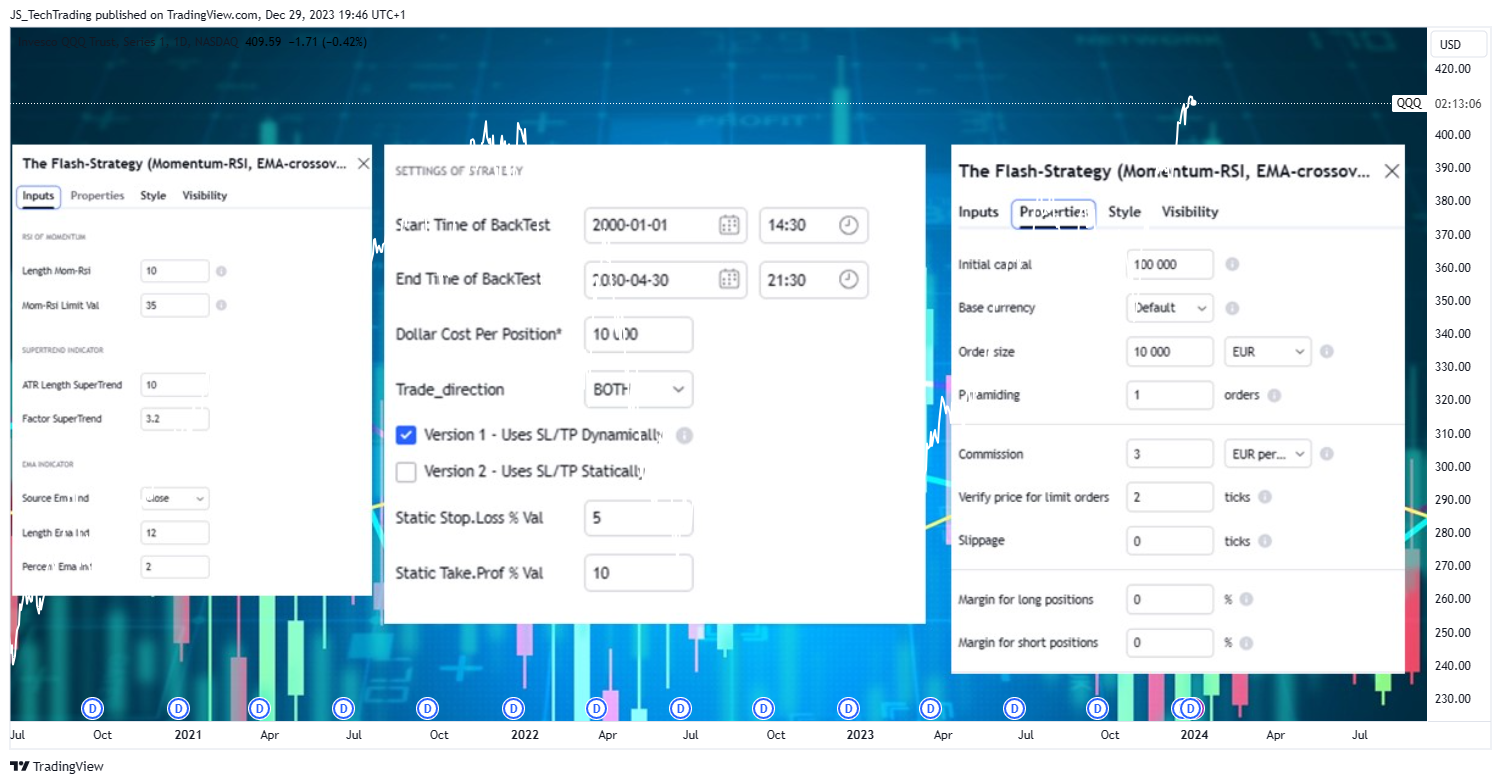Show info icon next to Initial capital
This screenshot has width=1501, height=784.
point(1232,264)
